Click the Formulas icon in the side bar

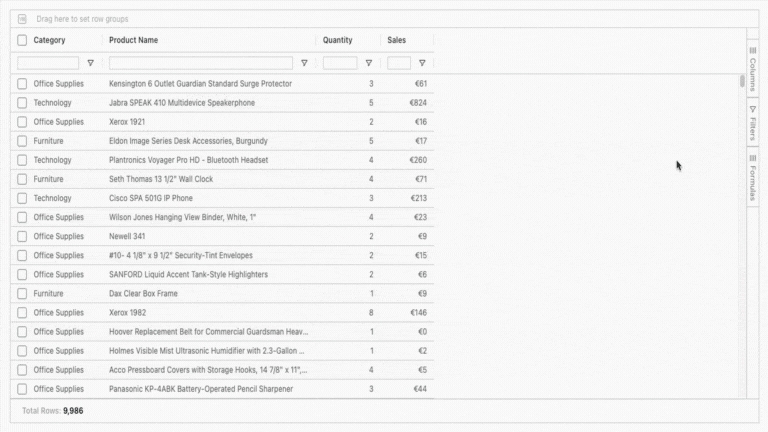[x=752, y=158]
